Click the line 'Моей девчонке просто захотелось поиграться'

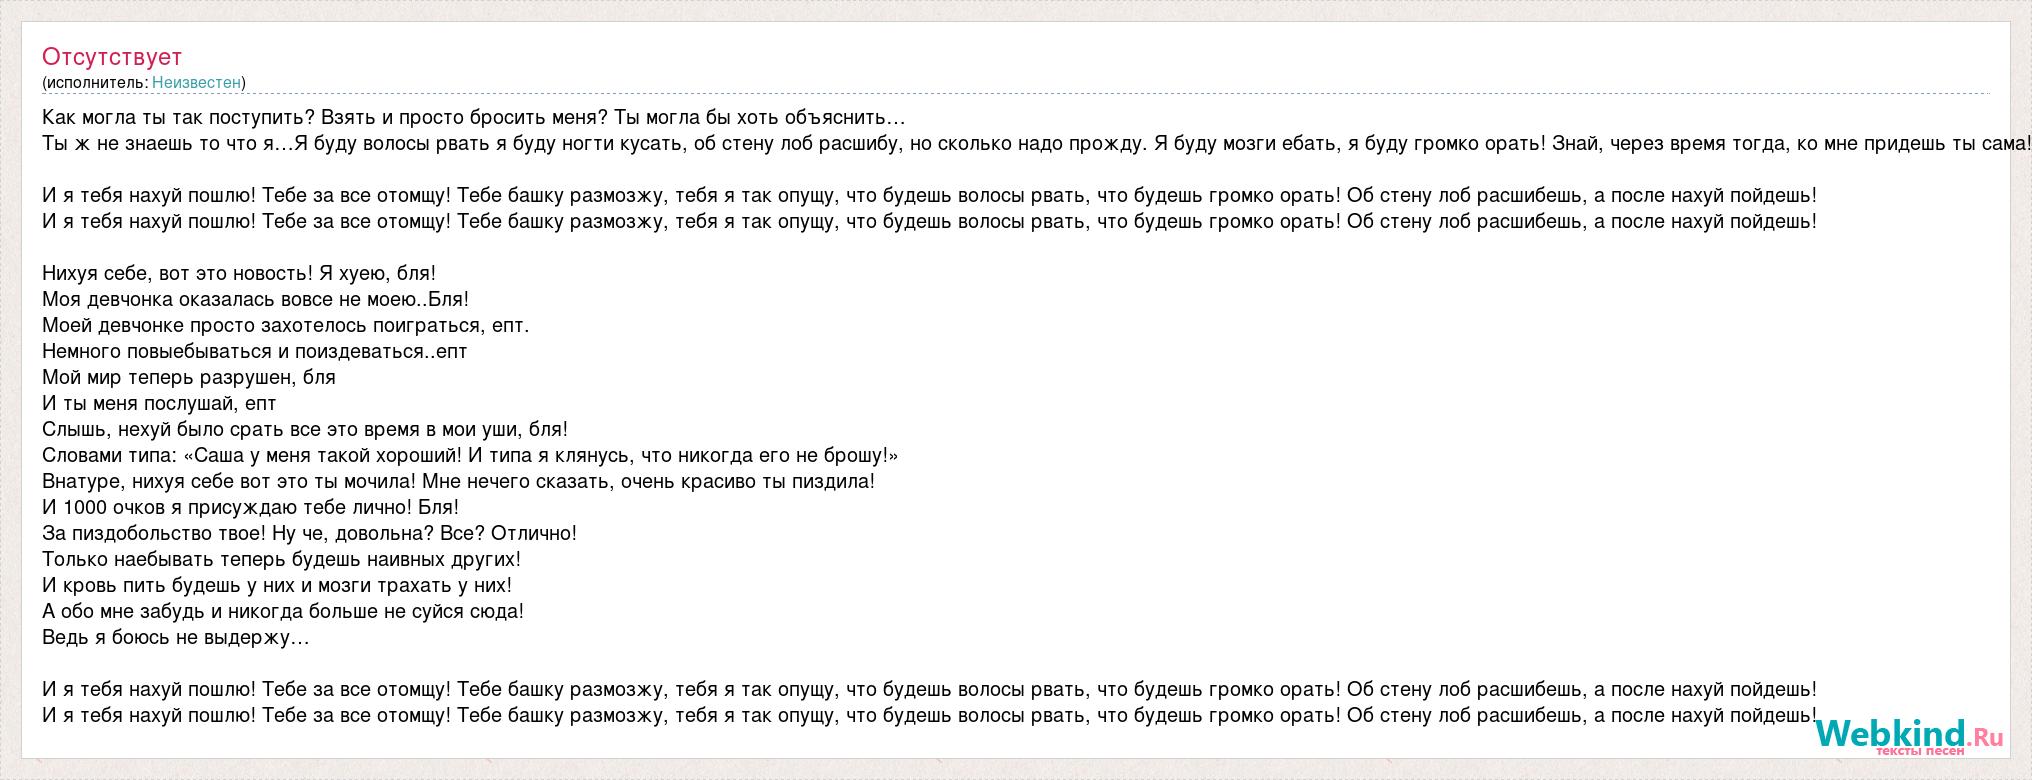point(286,326)
